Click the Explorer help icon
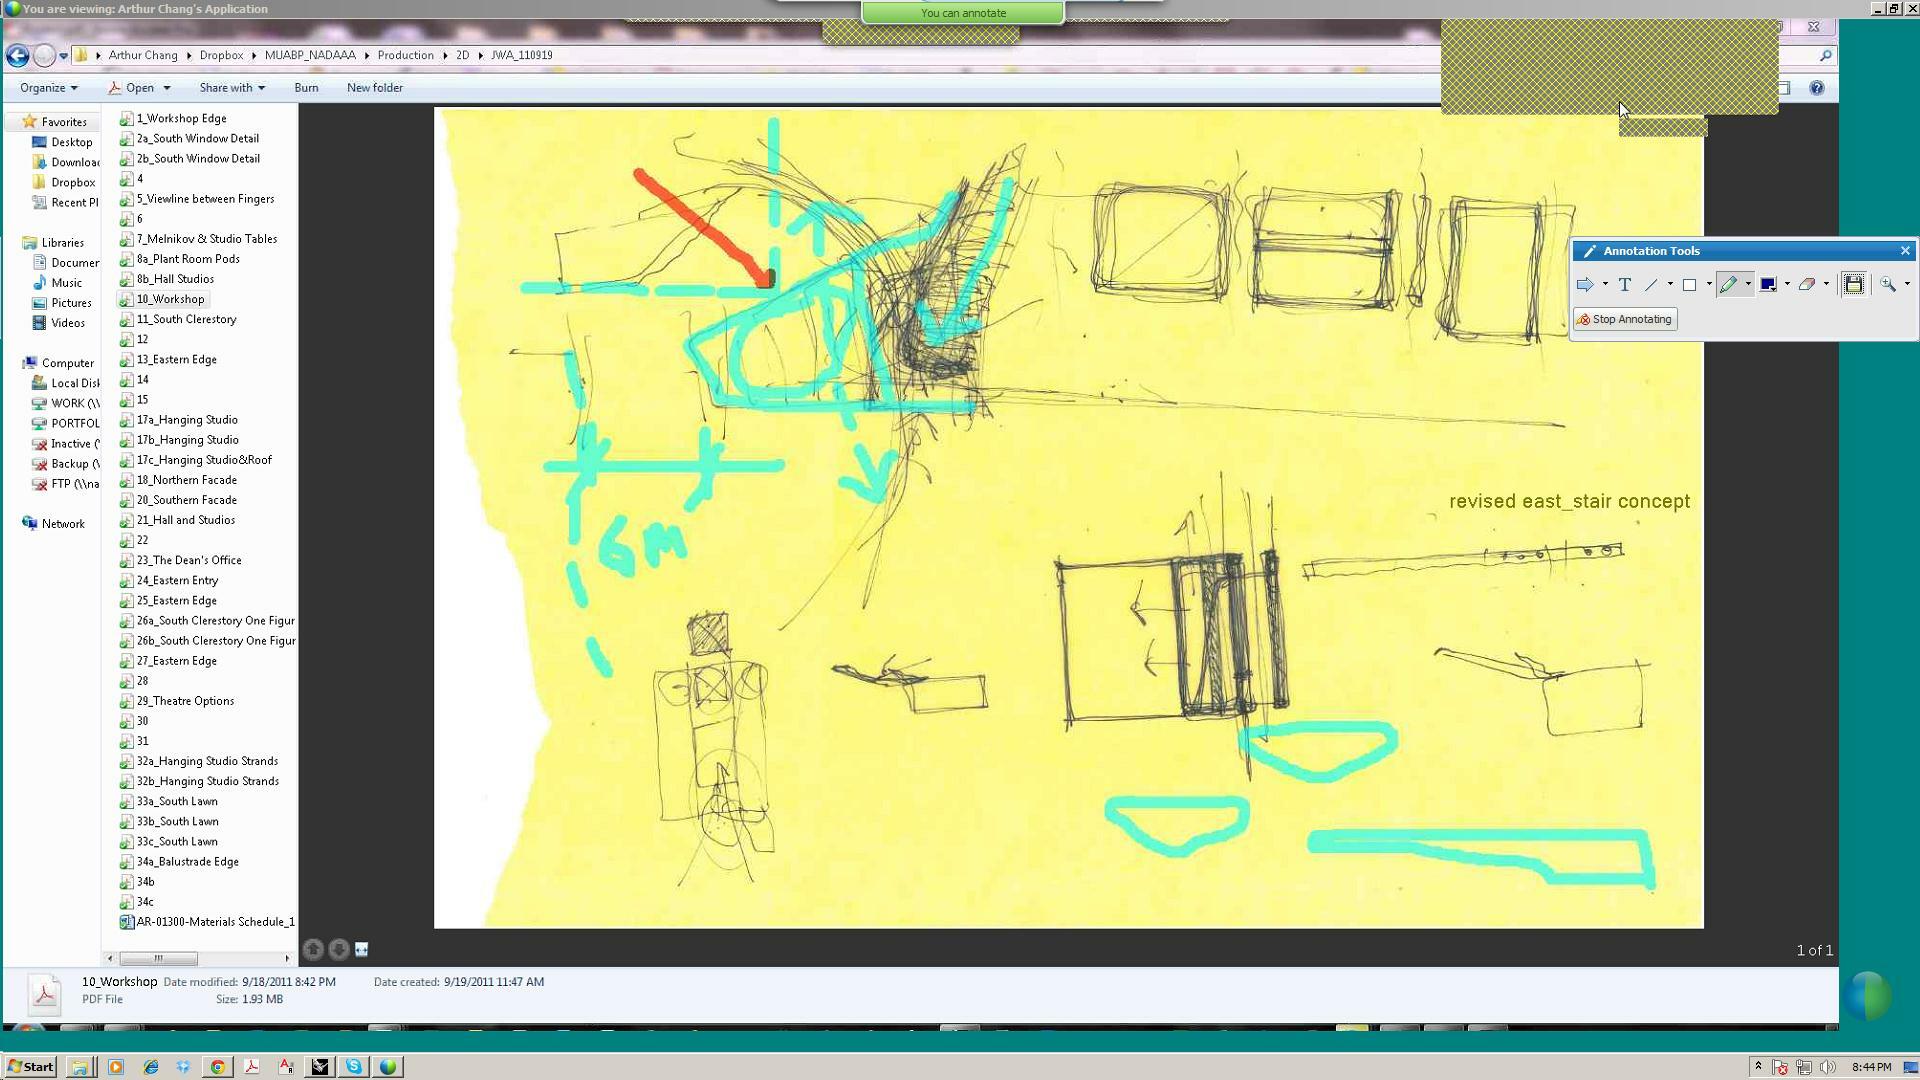 1817,88
